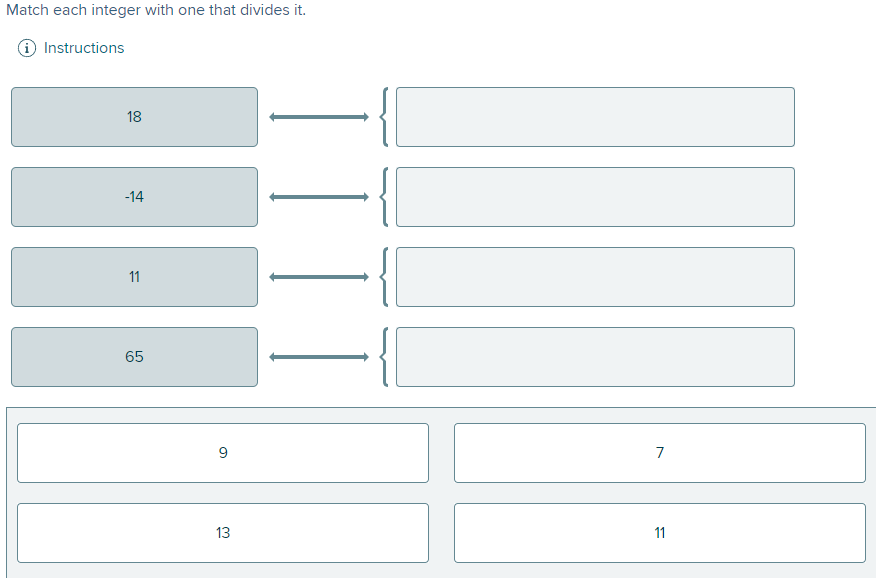This screenshot has width=876, height=578.
Task: Select the integer tile labeled 65
Action: (x=134, y=357)
